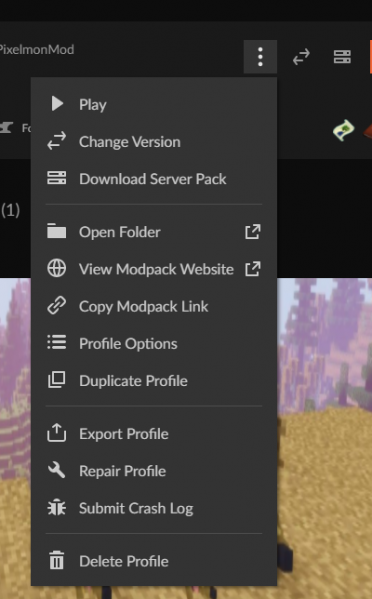
Task: Choose Export Profile from menu
Action: coord(154,434)
